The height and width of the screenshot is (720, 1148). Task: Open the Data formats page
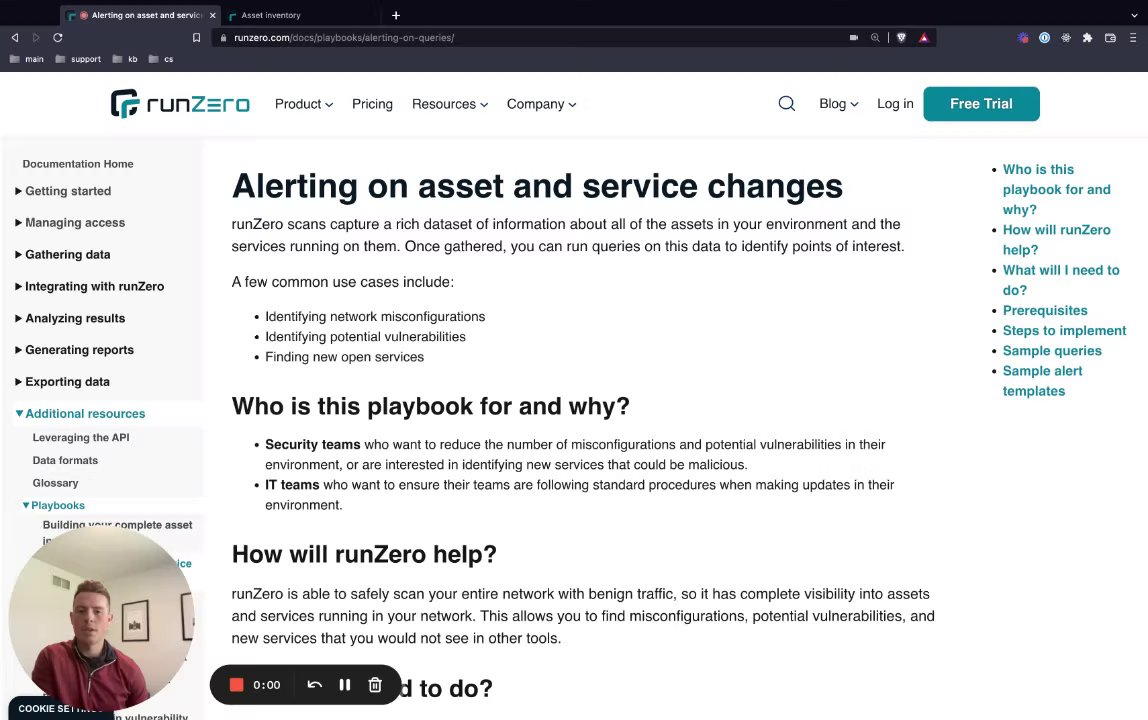pyautogui.click(x=65, y=460)
